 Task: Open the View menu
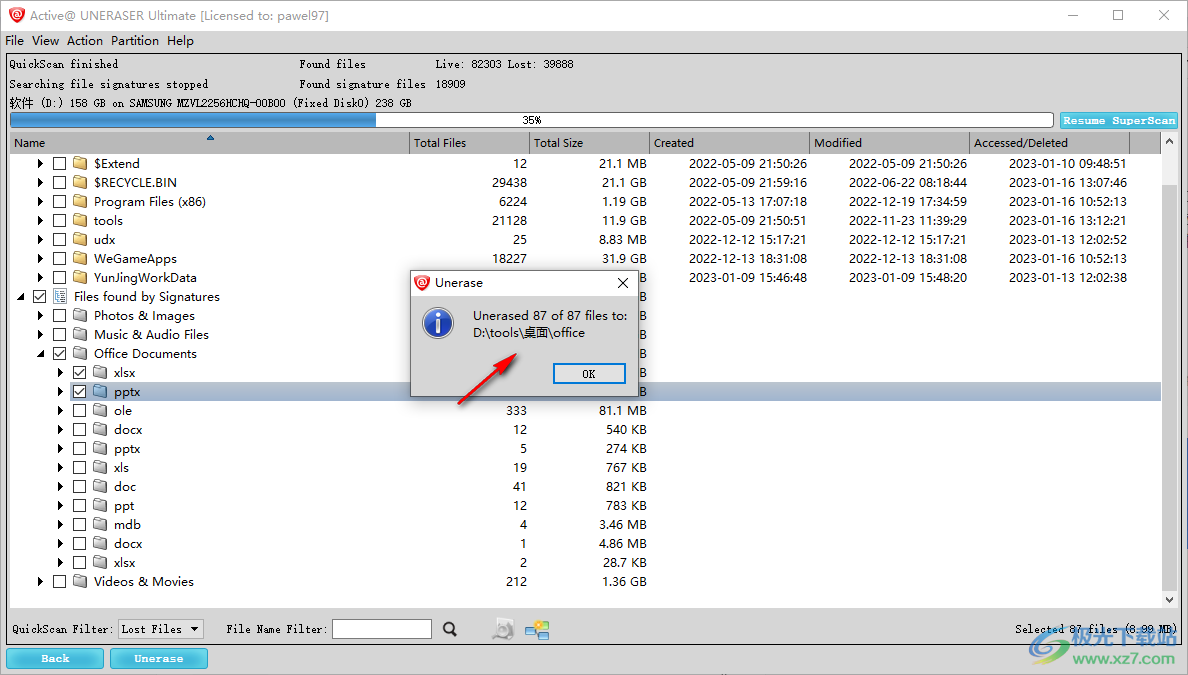45,40
